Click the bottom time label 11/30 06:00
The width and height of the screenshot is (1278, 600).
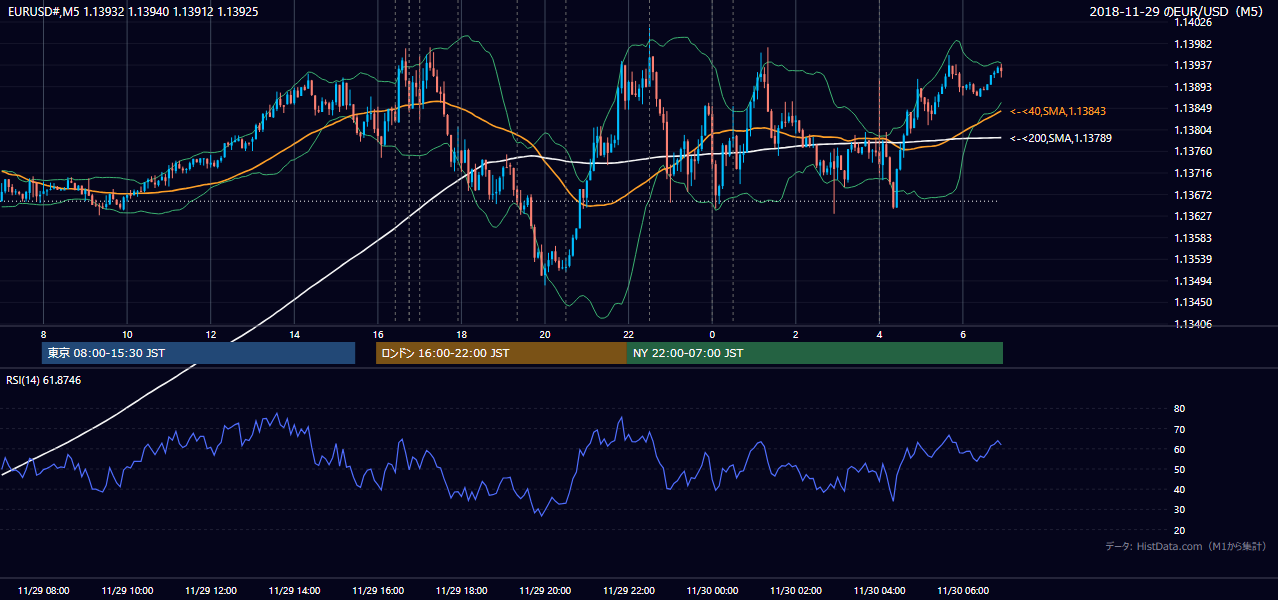pyautogui.click(x=962, y=591)
